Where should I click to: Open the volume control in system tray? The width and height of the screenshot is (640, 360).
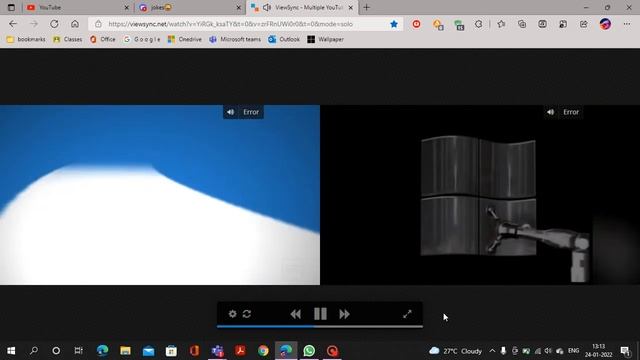pos(548,351)
